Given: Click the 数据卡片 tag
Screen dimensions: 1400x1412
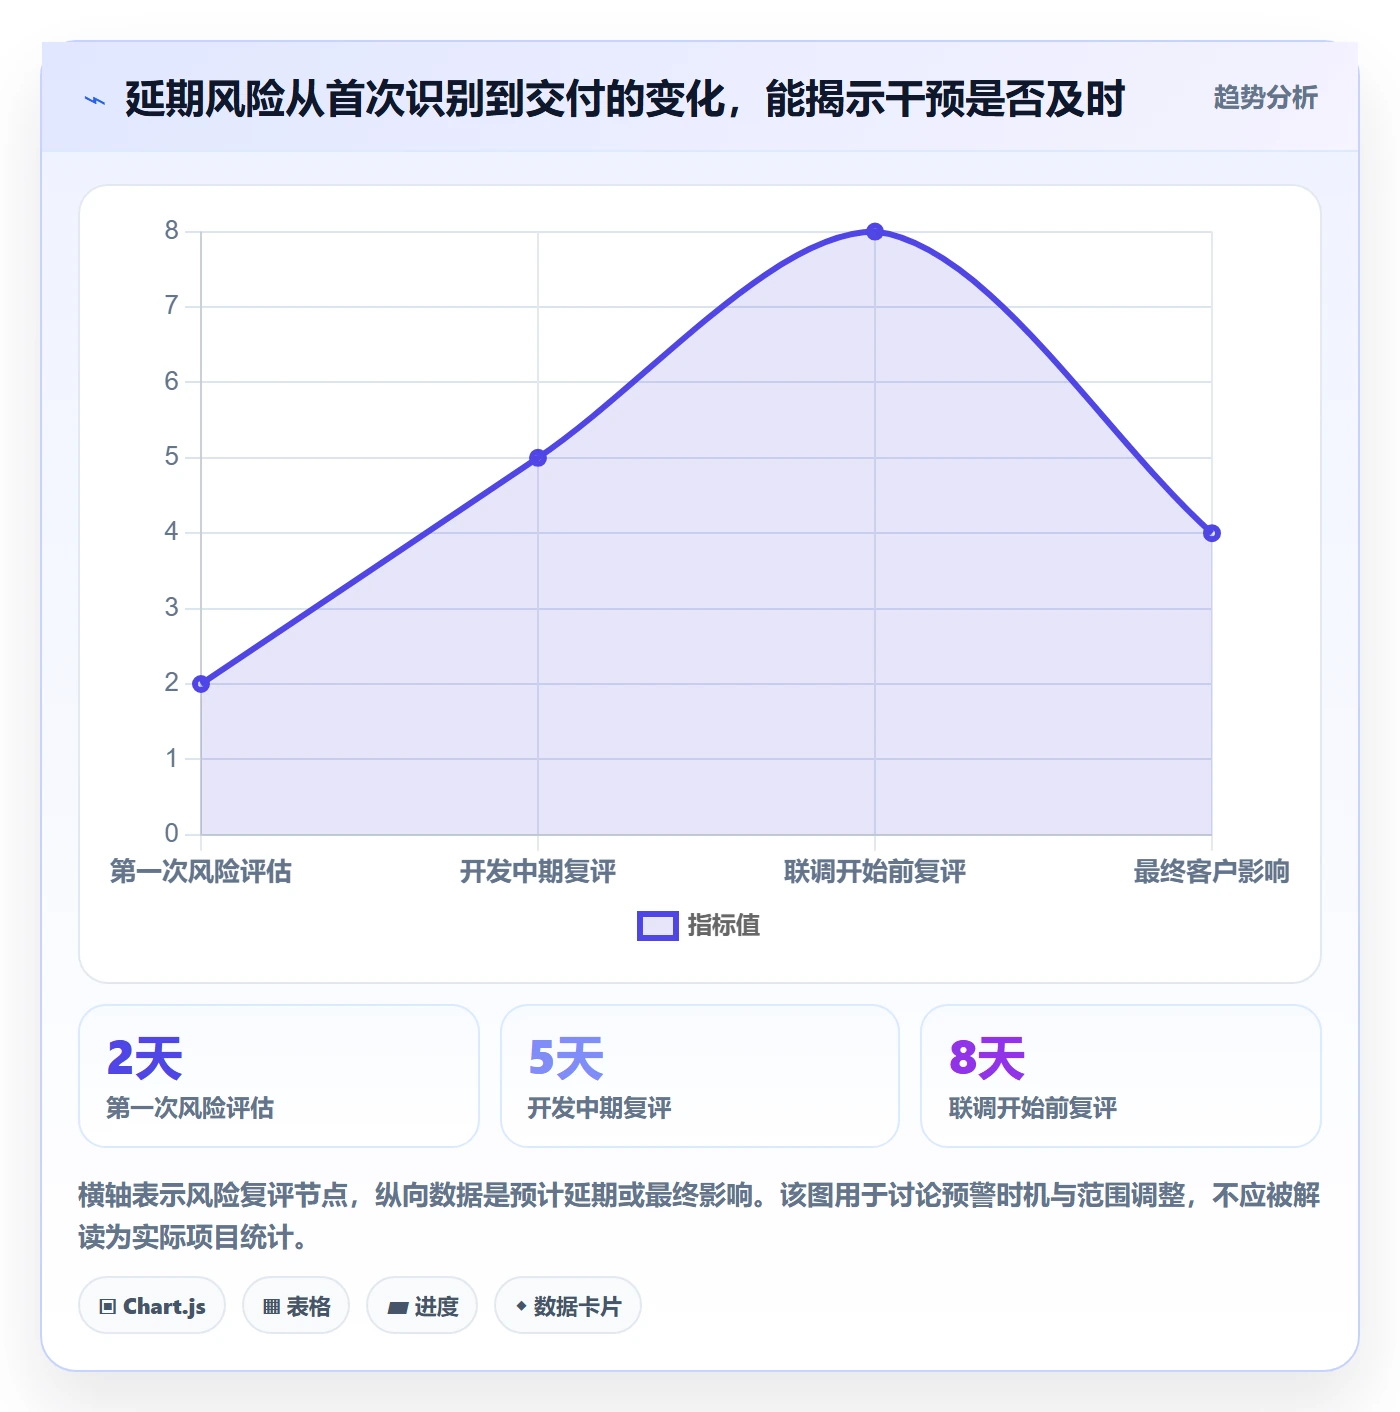Looking at the screenshot, I should (x=568, y=1306).
